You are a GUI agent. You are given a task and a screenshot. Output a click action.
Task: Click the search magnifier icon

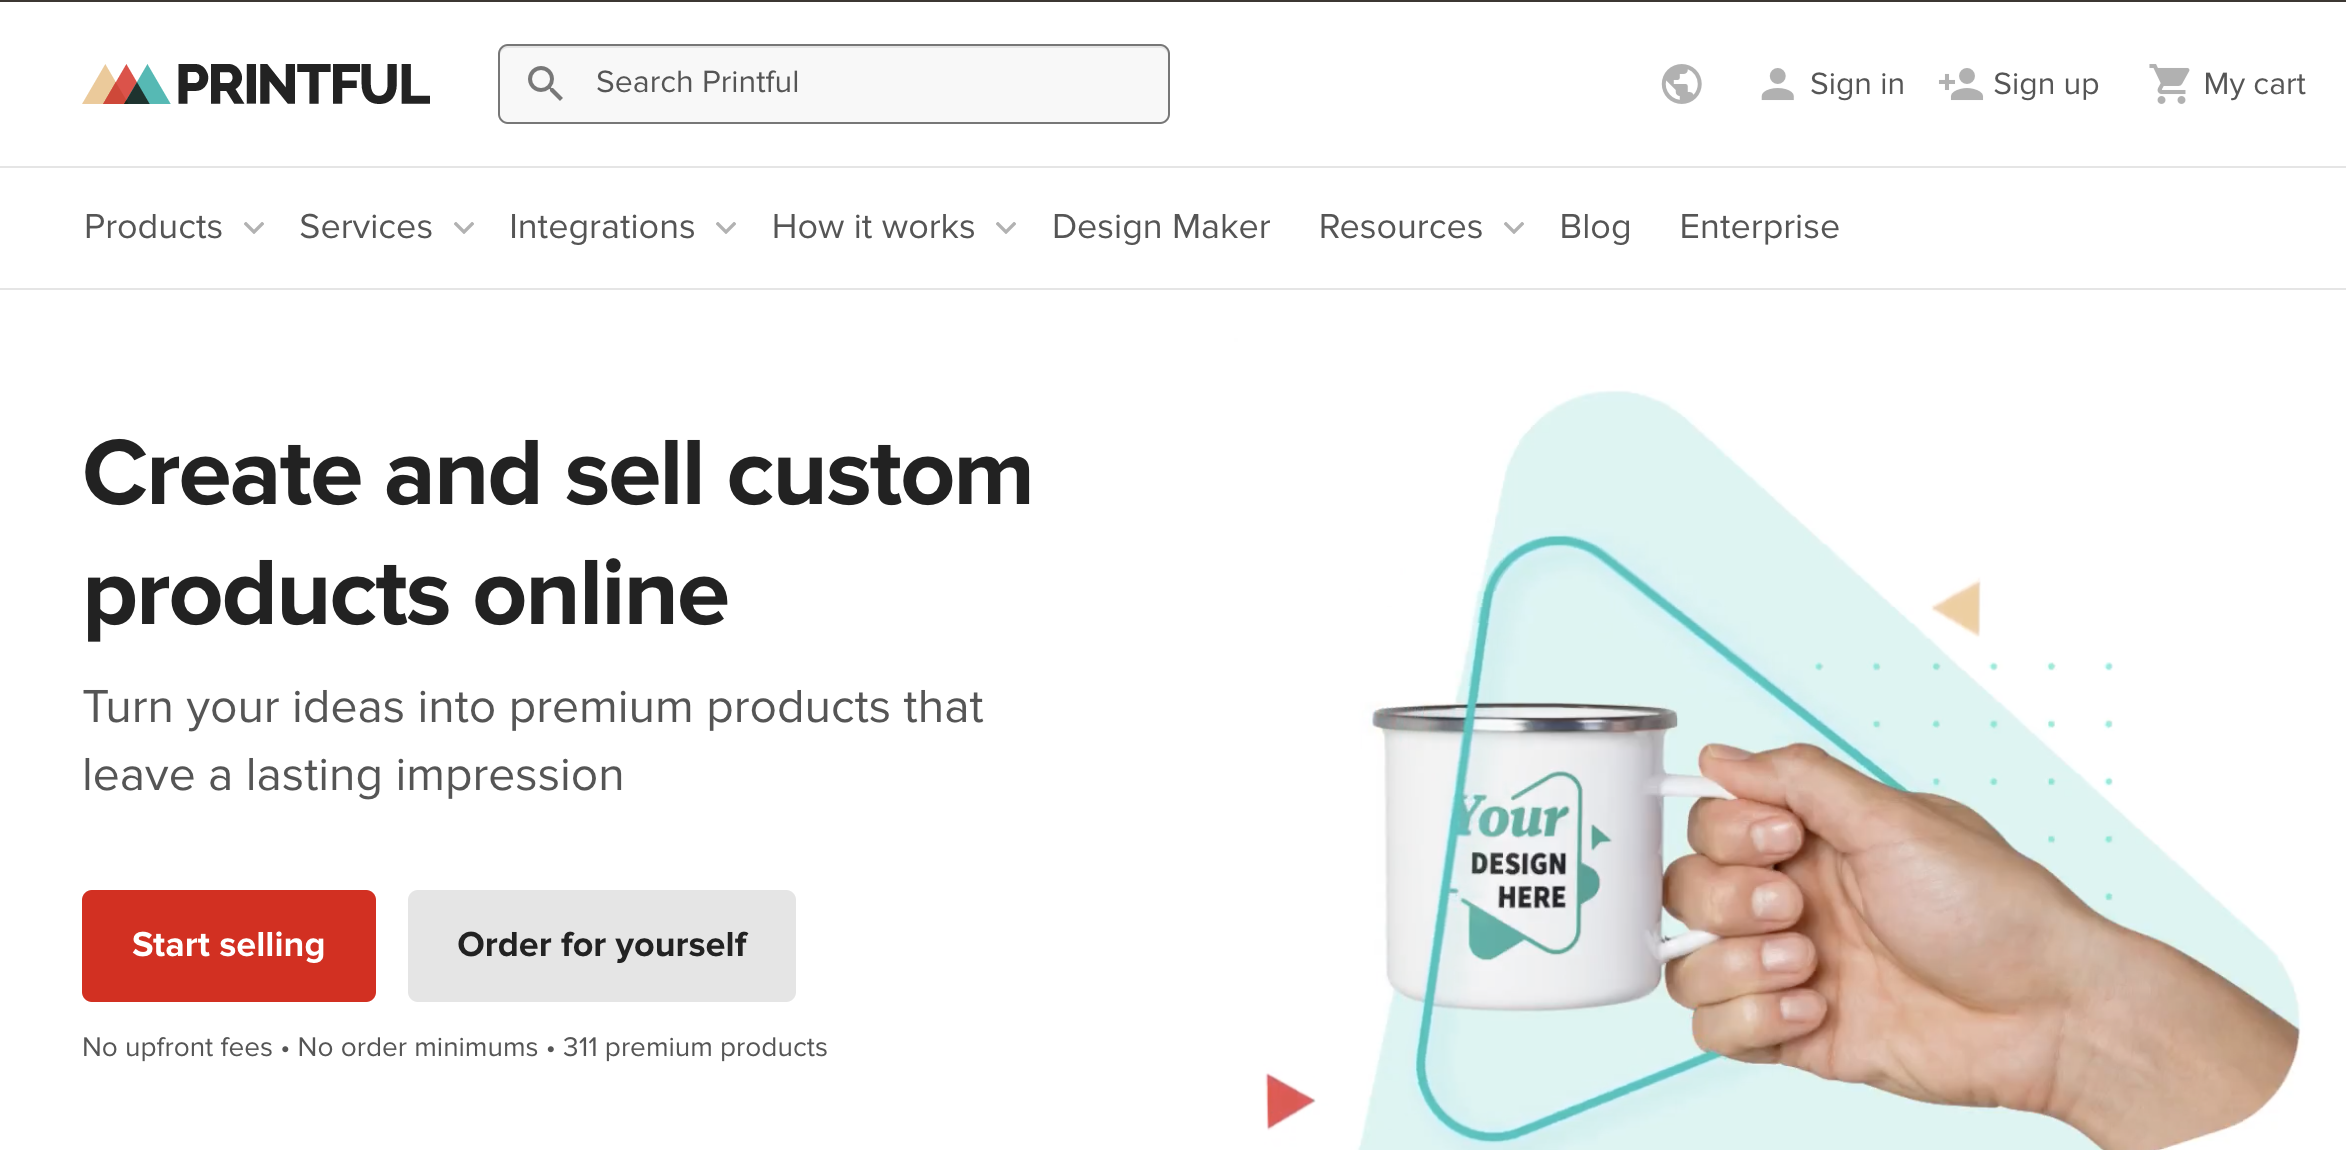coord(545,84)
